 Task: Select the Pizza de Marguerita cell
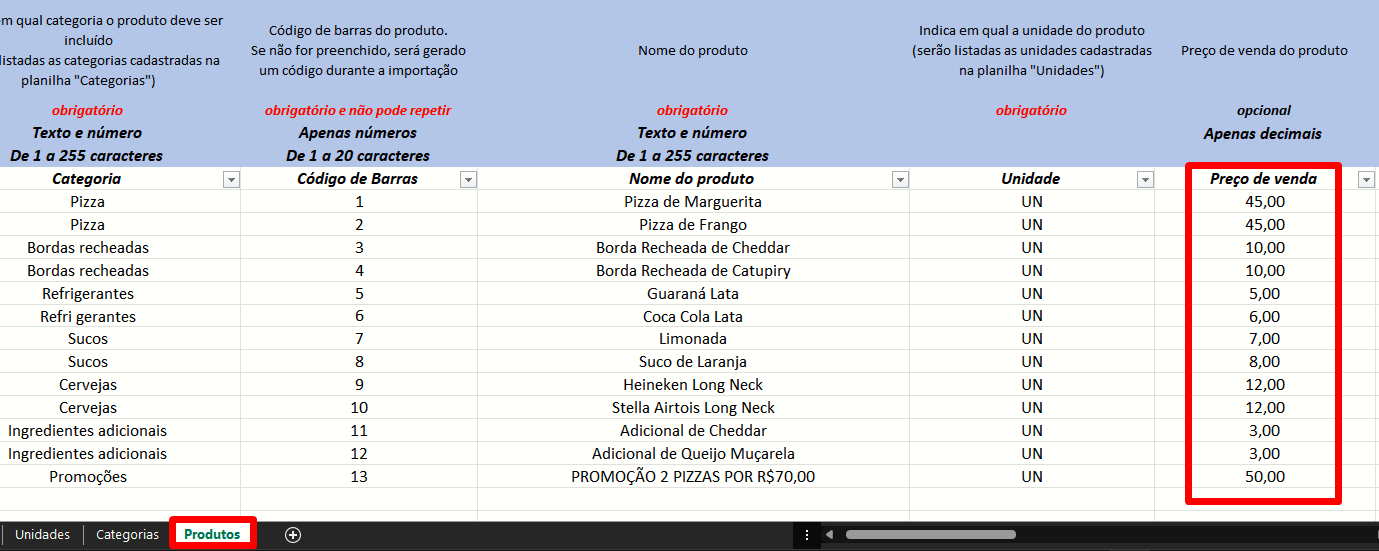[x=693, y=202]
